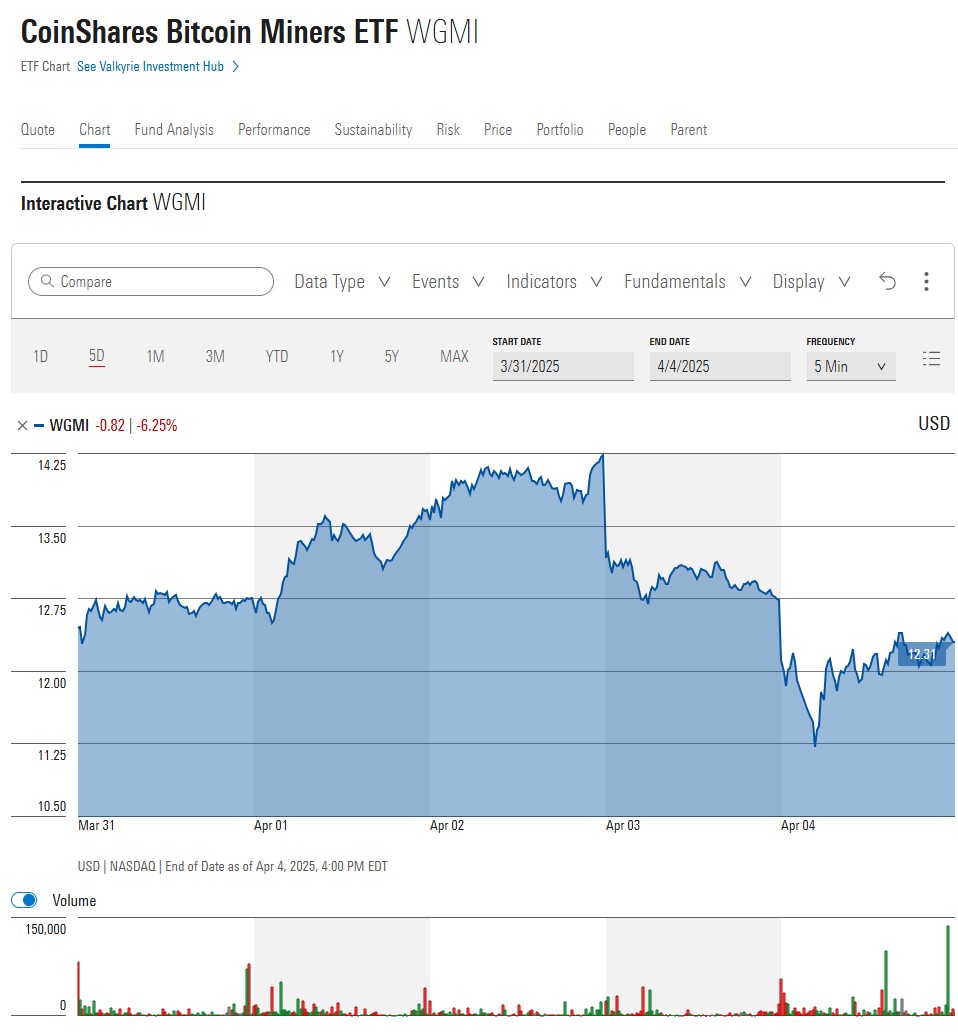This screenshot has width=958, height=1033.
Task: Open the Sustainability tab
Action: [373, 129]
